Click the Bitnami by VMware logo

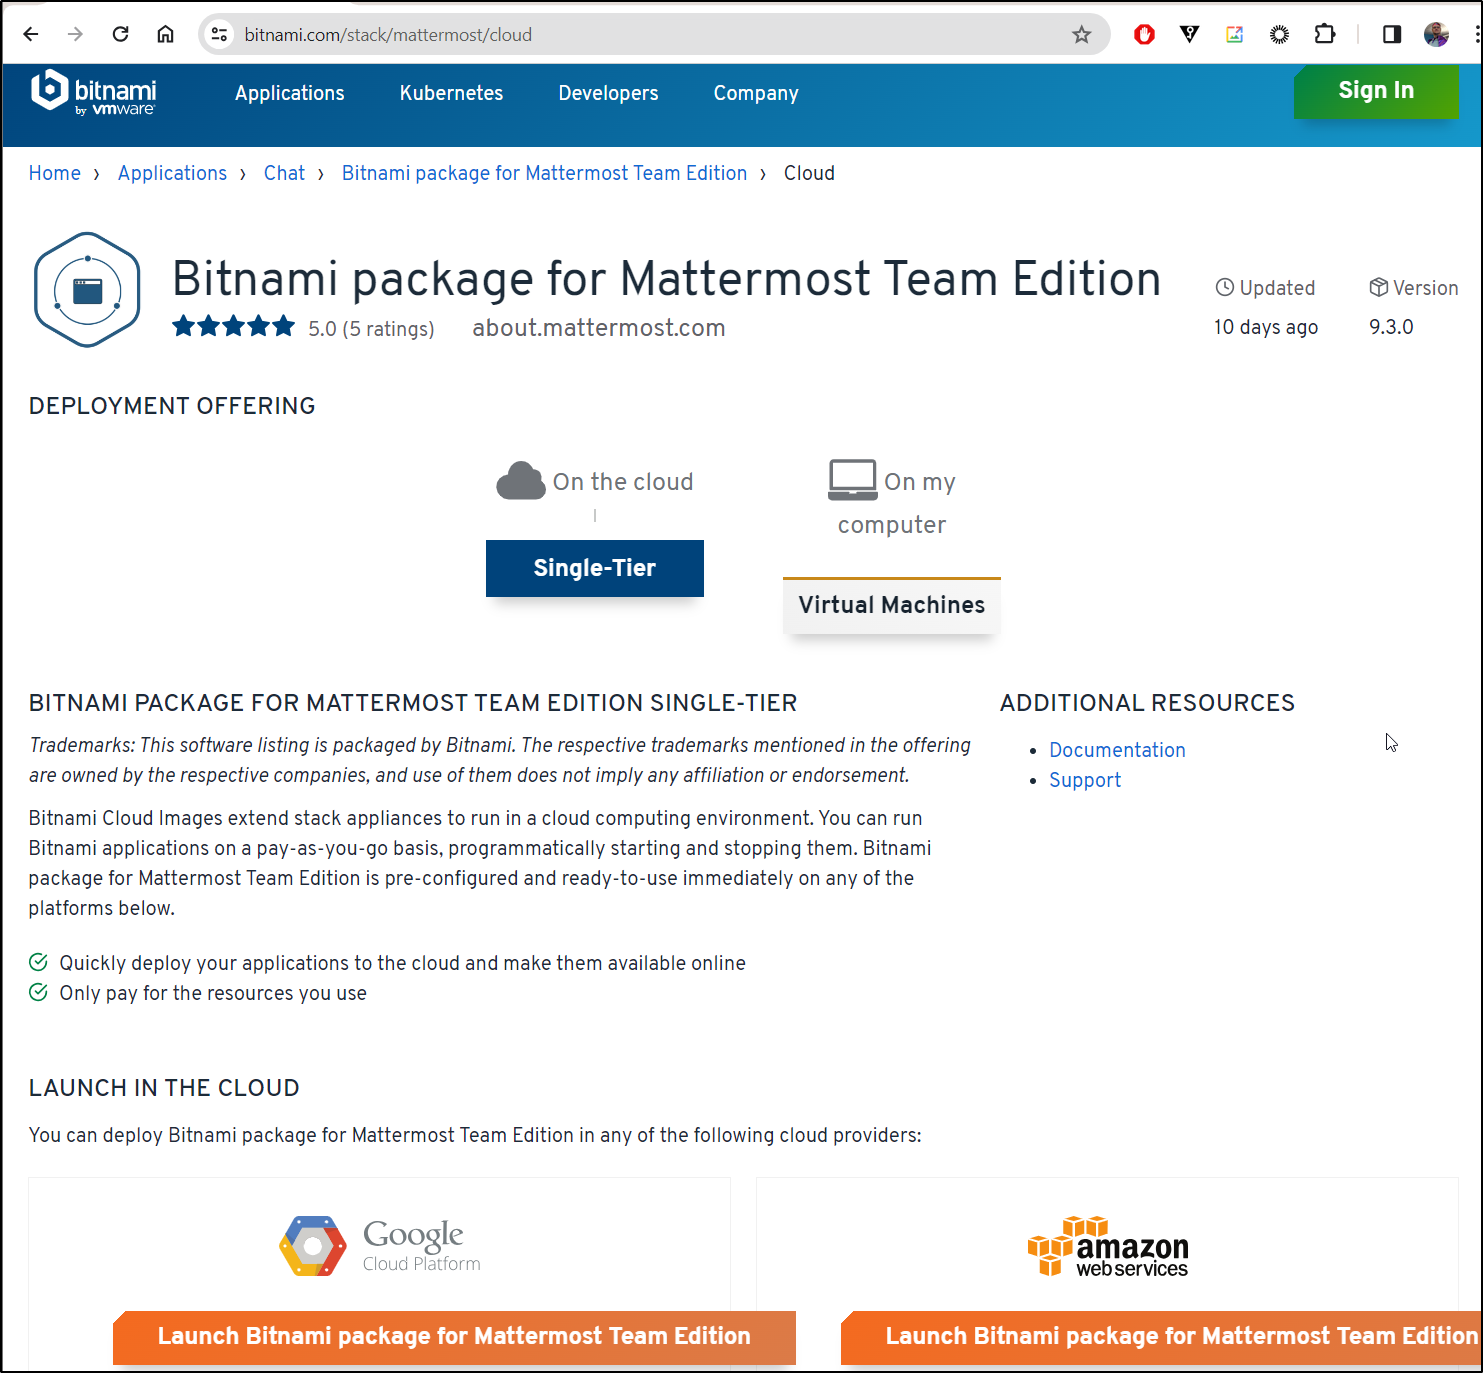click(94, 93)
